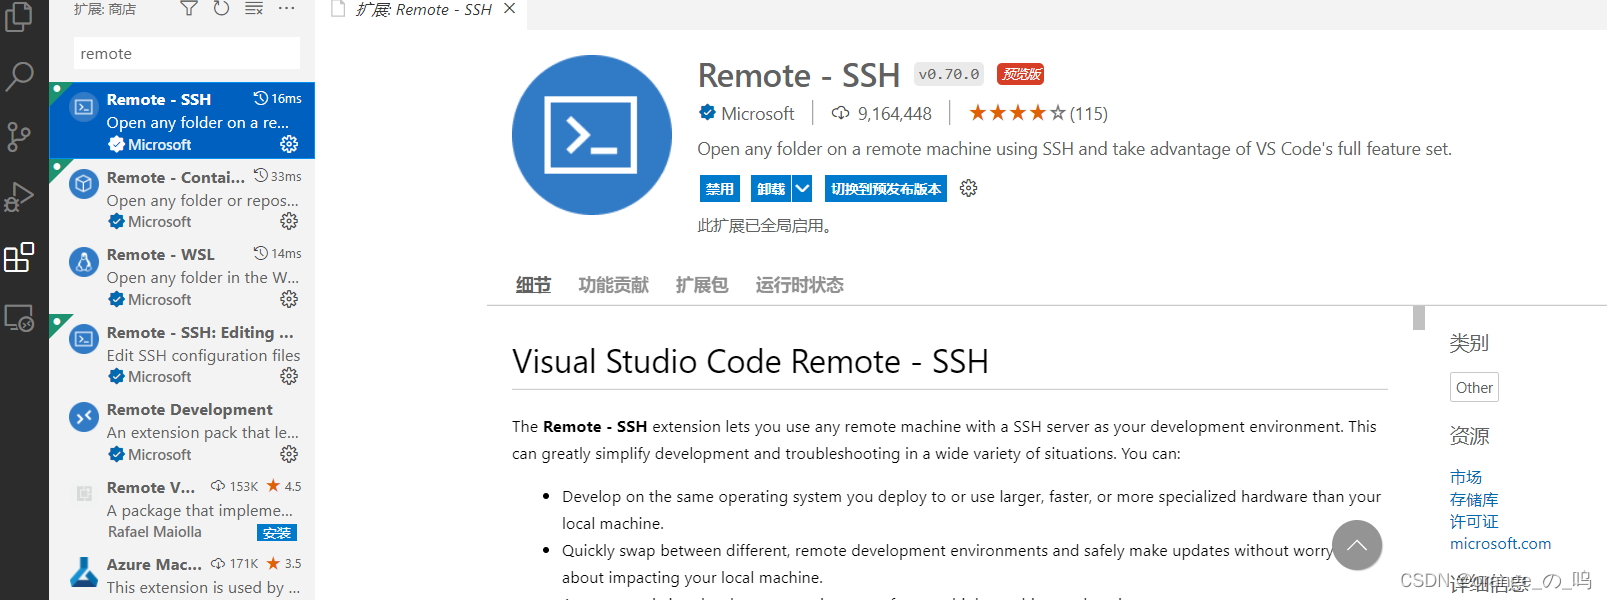
Task: Click the install count download icon
Action: [841, 113]
